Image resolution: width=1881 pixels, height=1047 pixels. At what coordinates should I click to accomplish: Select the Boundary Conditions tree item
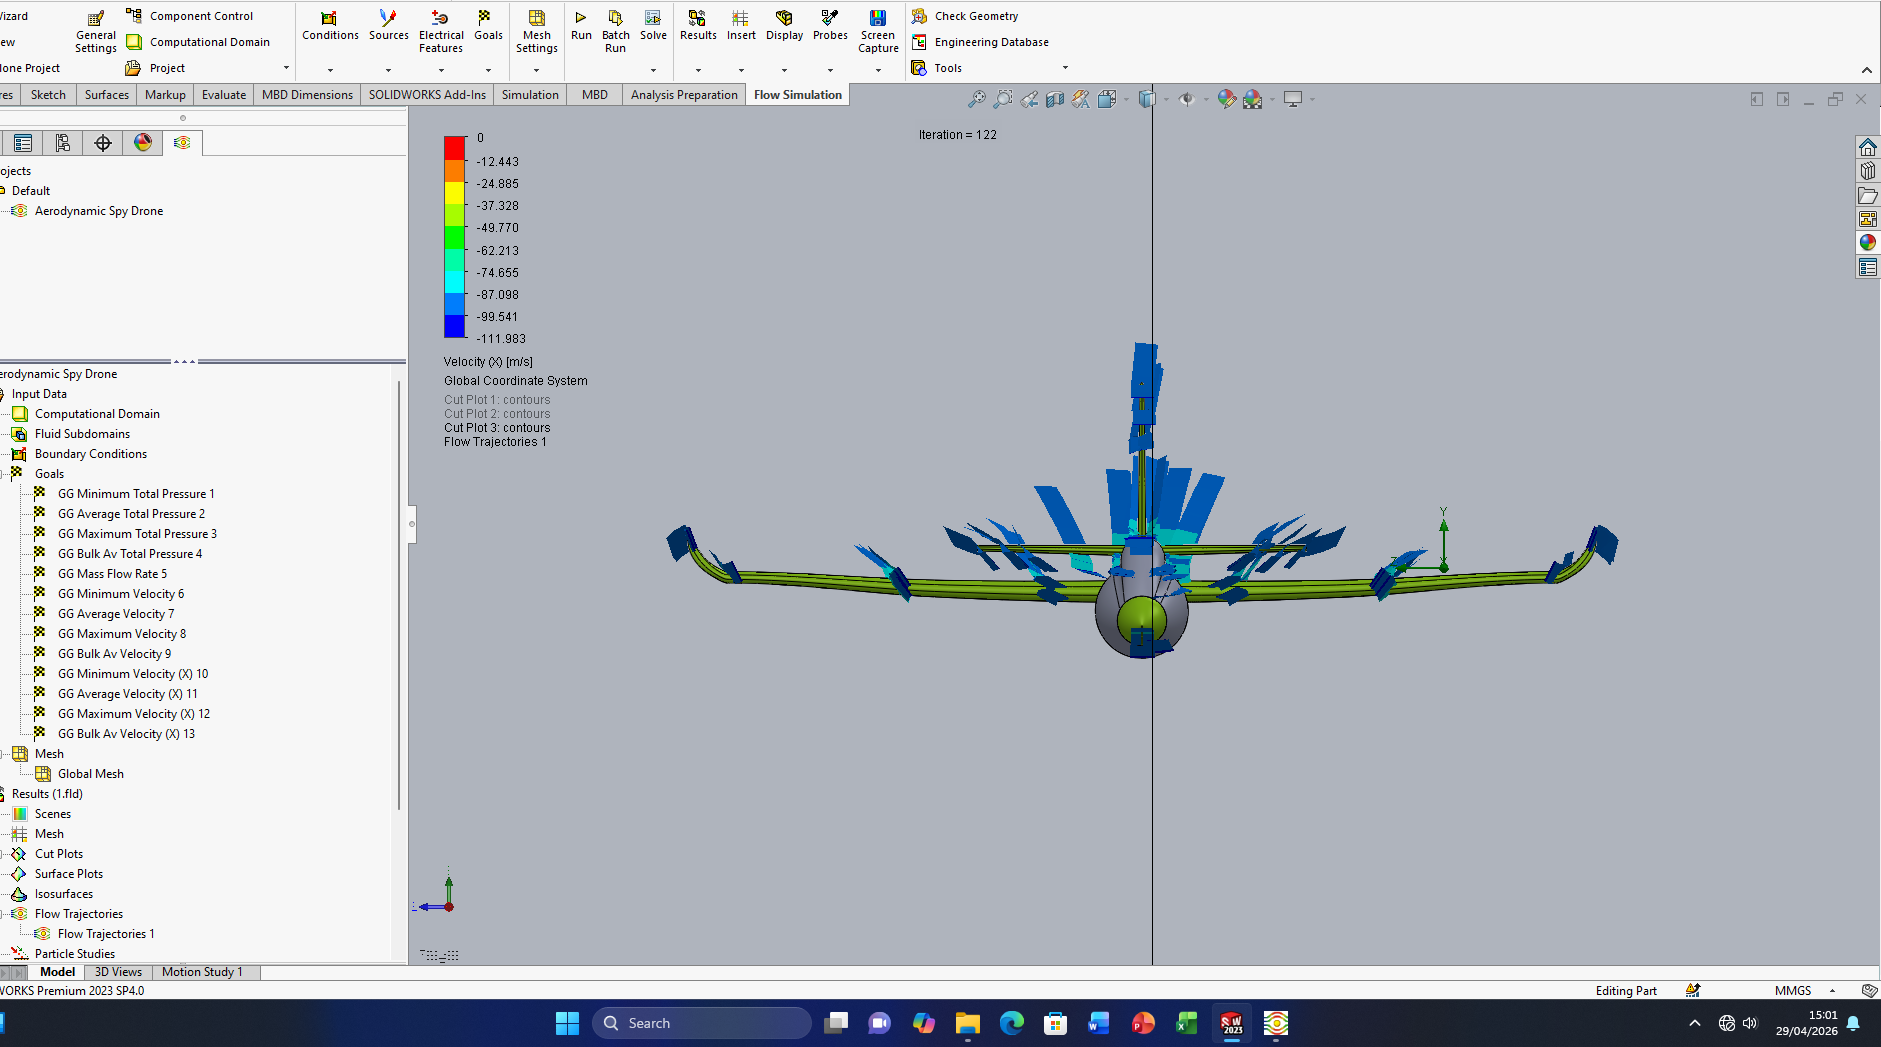[x=90, y=454]
